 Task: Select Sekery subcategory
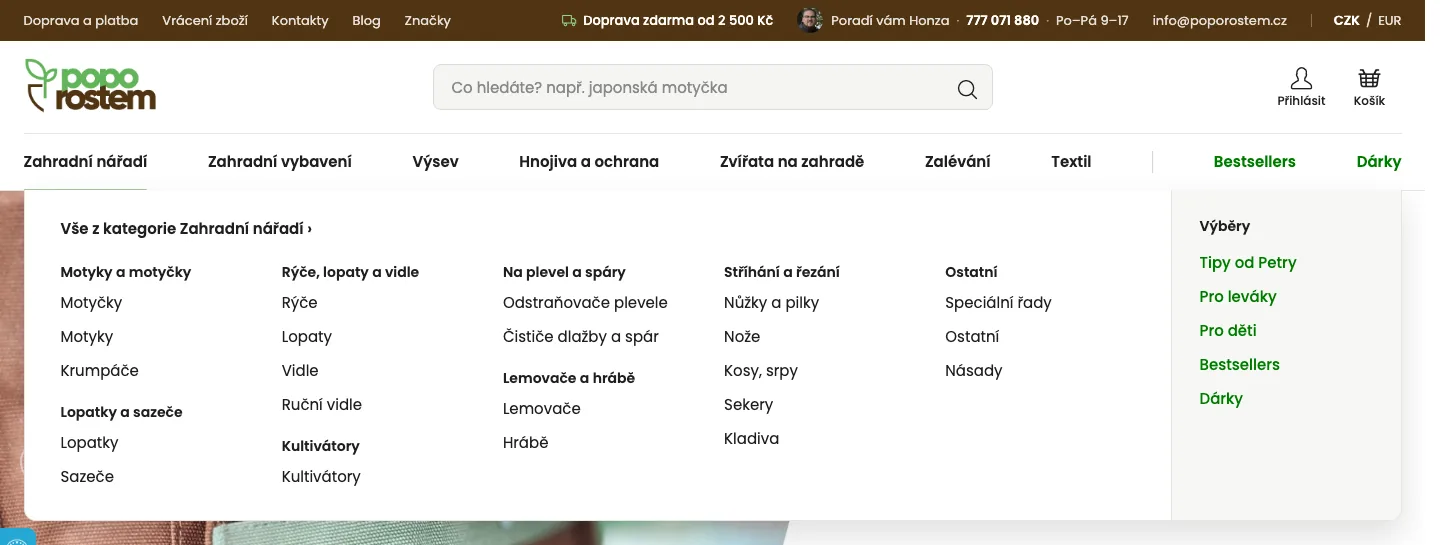coord(748,404)
